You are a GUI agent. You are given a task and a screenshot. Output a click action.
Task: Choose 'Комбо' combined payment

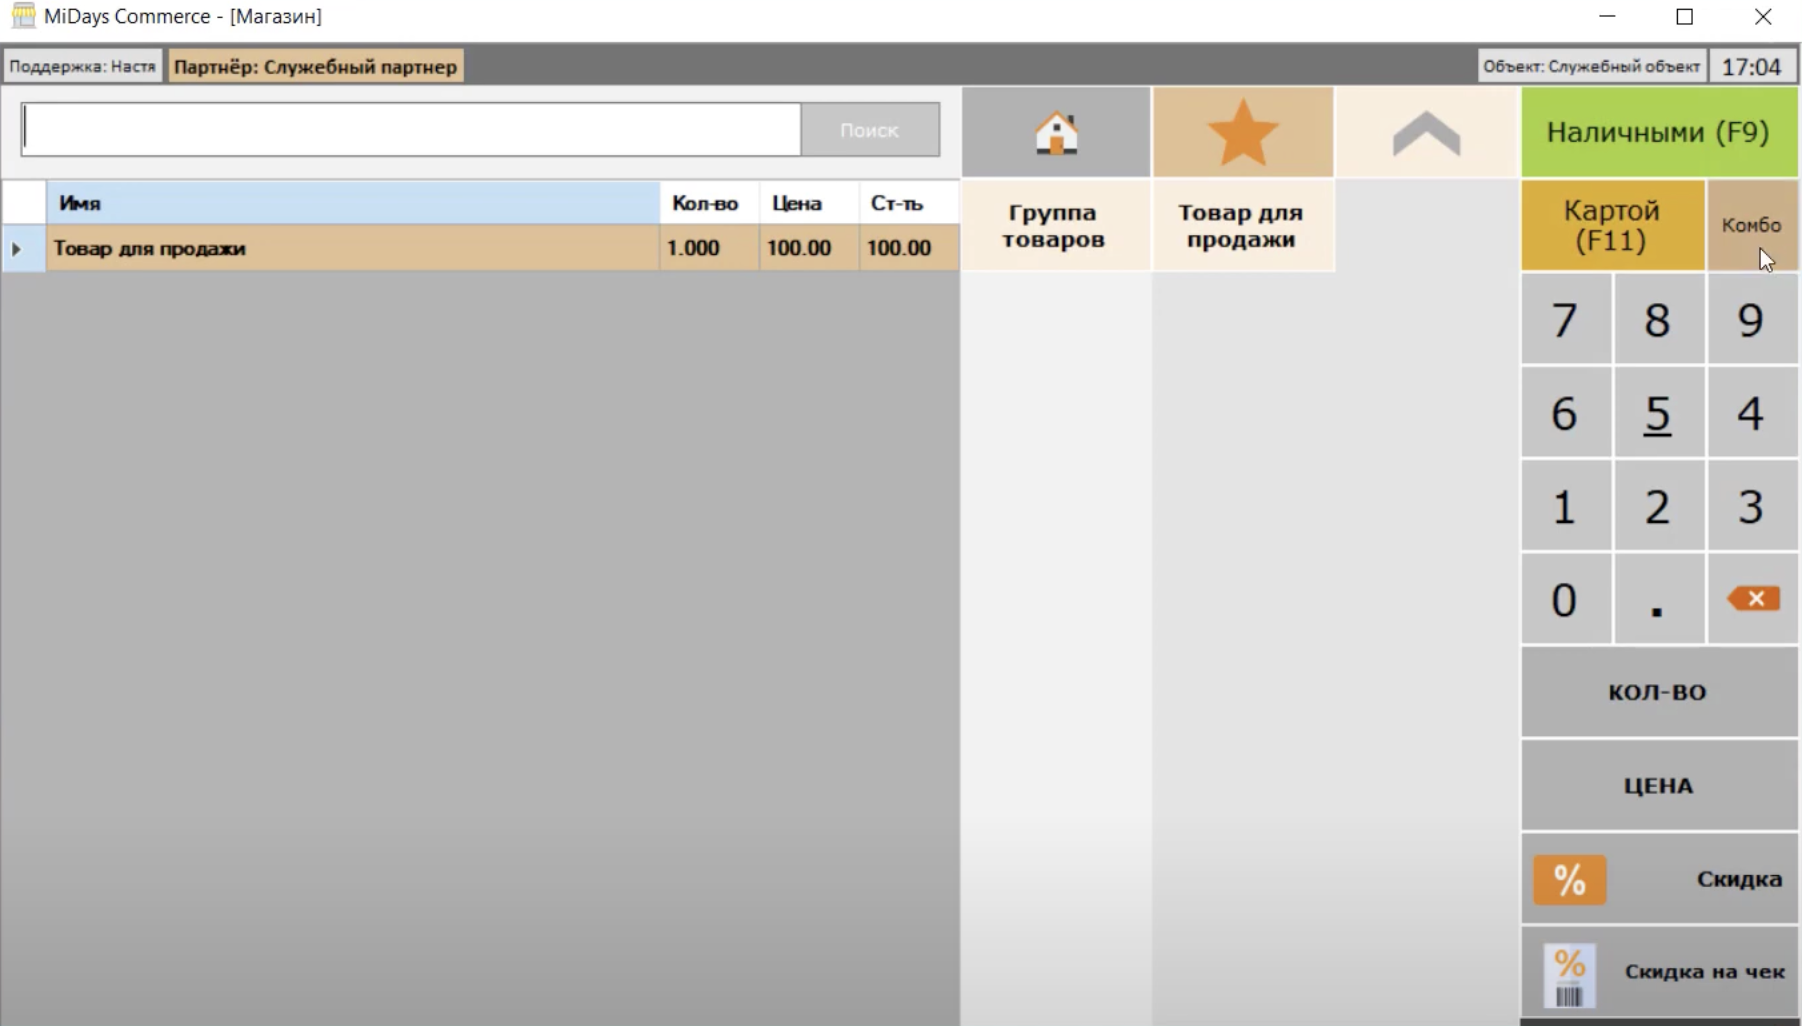(1752, 225)
